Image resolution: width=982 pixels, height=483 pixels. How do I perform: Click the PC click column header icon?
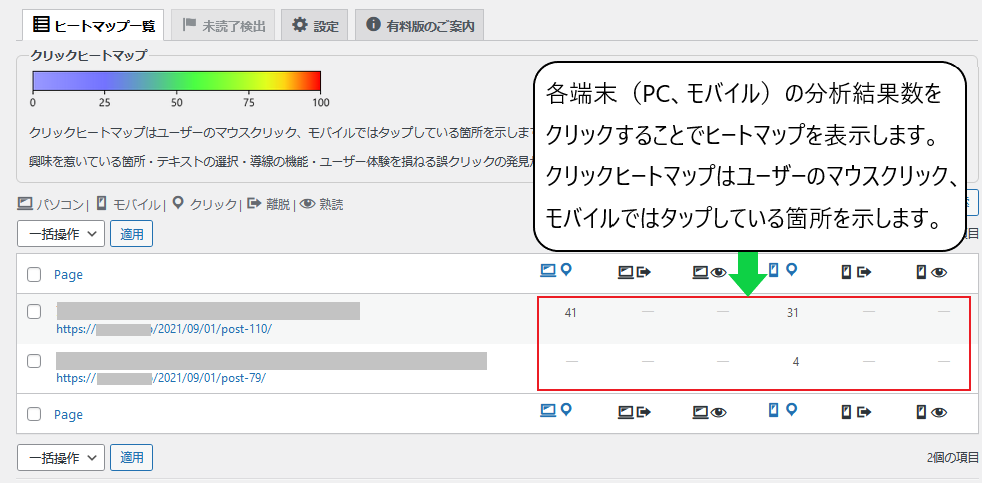[555, 270]
